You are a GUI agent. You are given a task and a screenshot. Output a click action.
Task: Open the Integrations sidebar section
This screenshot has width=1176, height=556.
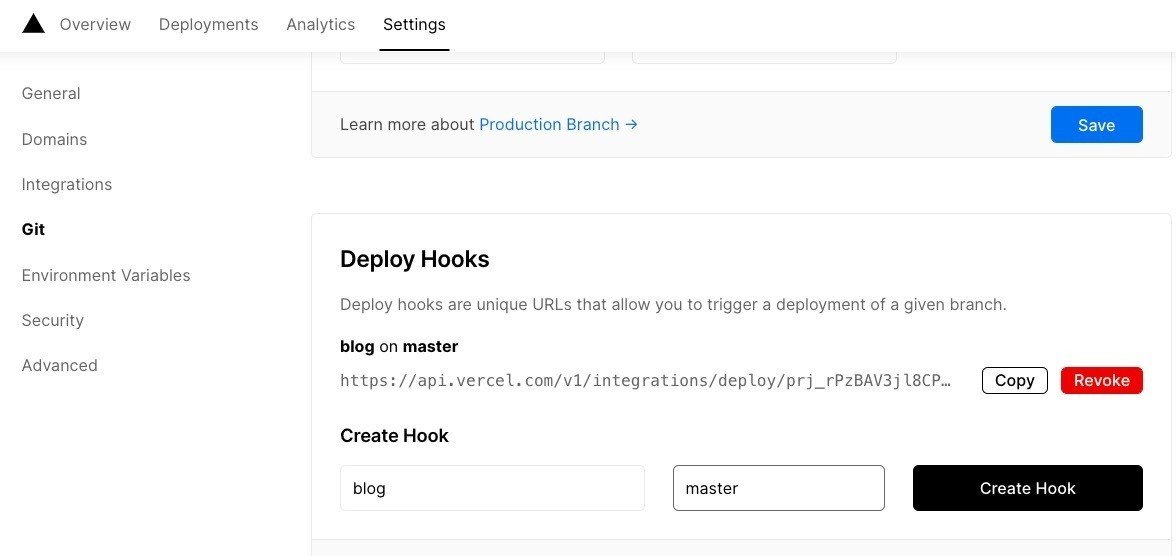pos(67,185)
